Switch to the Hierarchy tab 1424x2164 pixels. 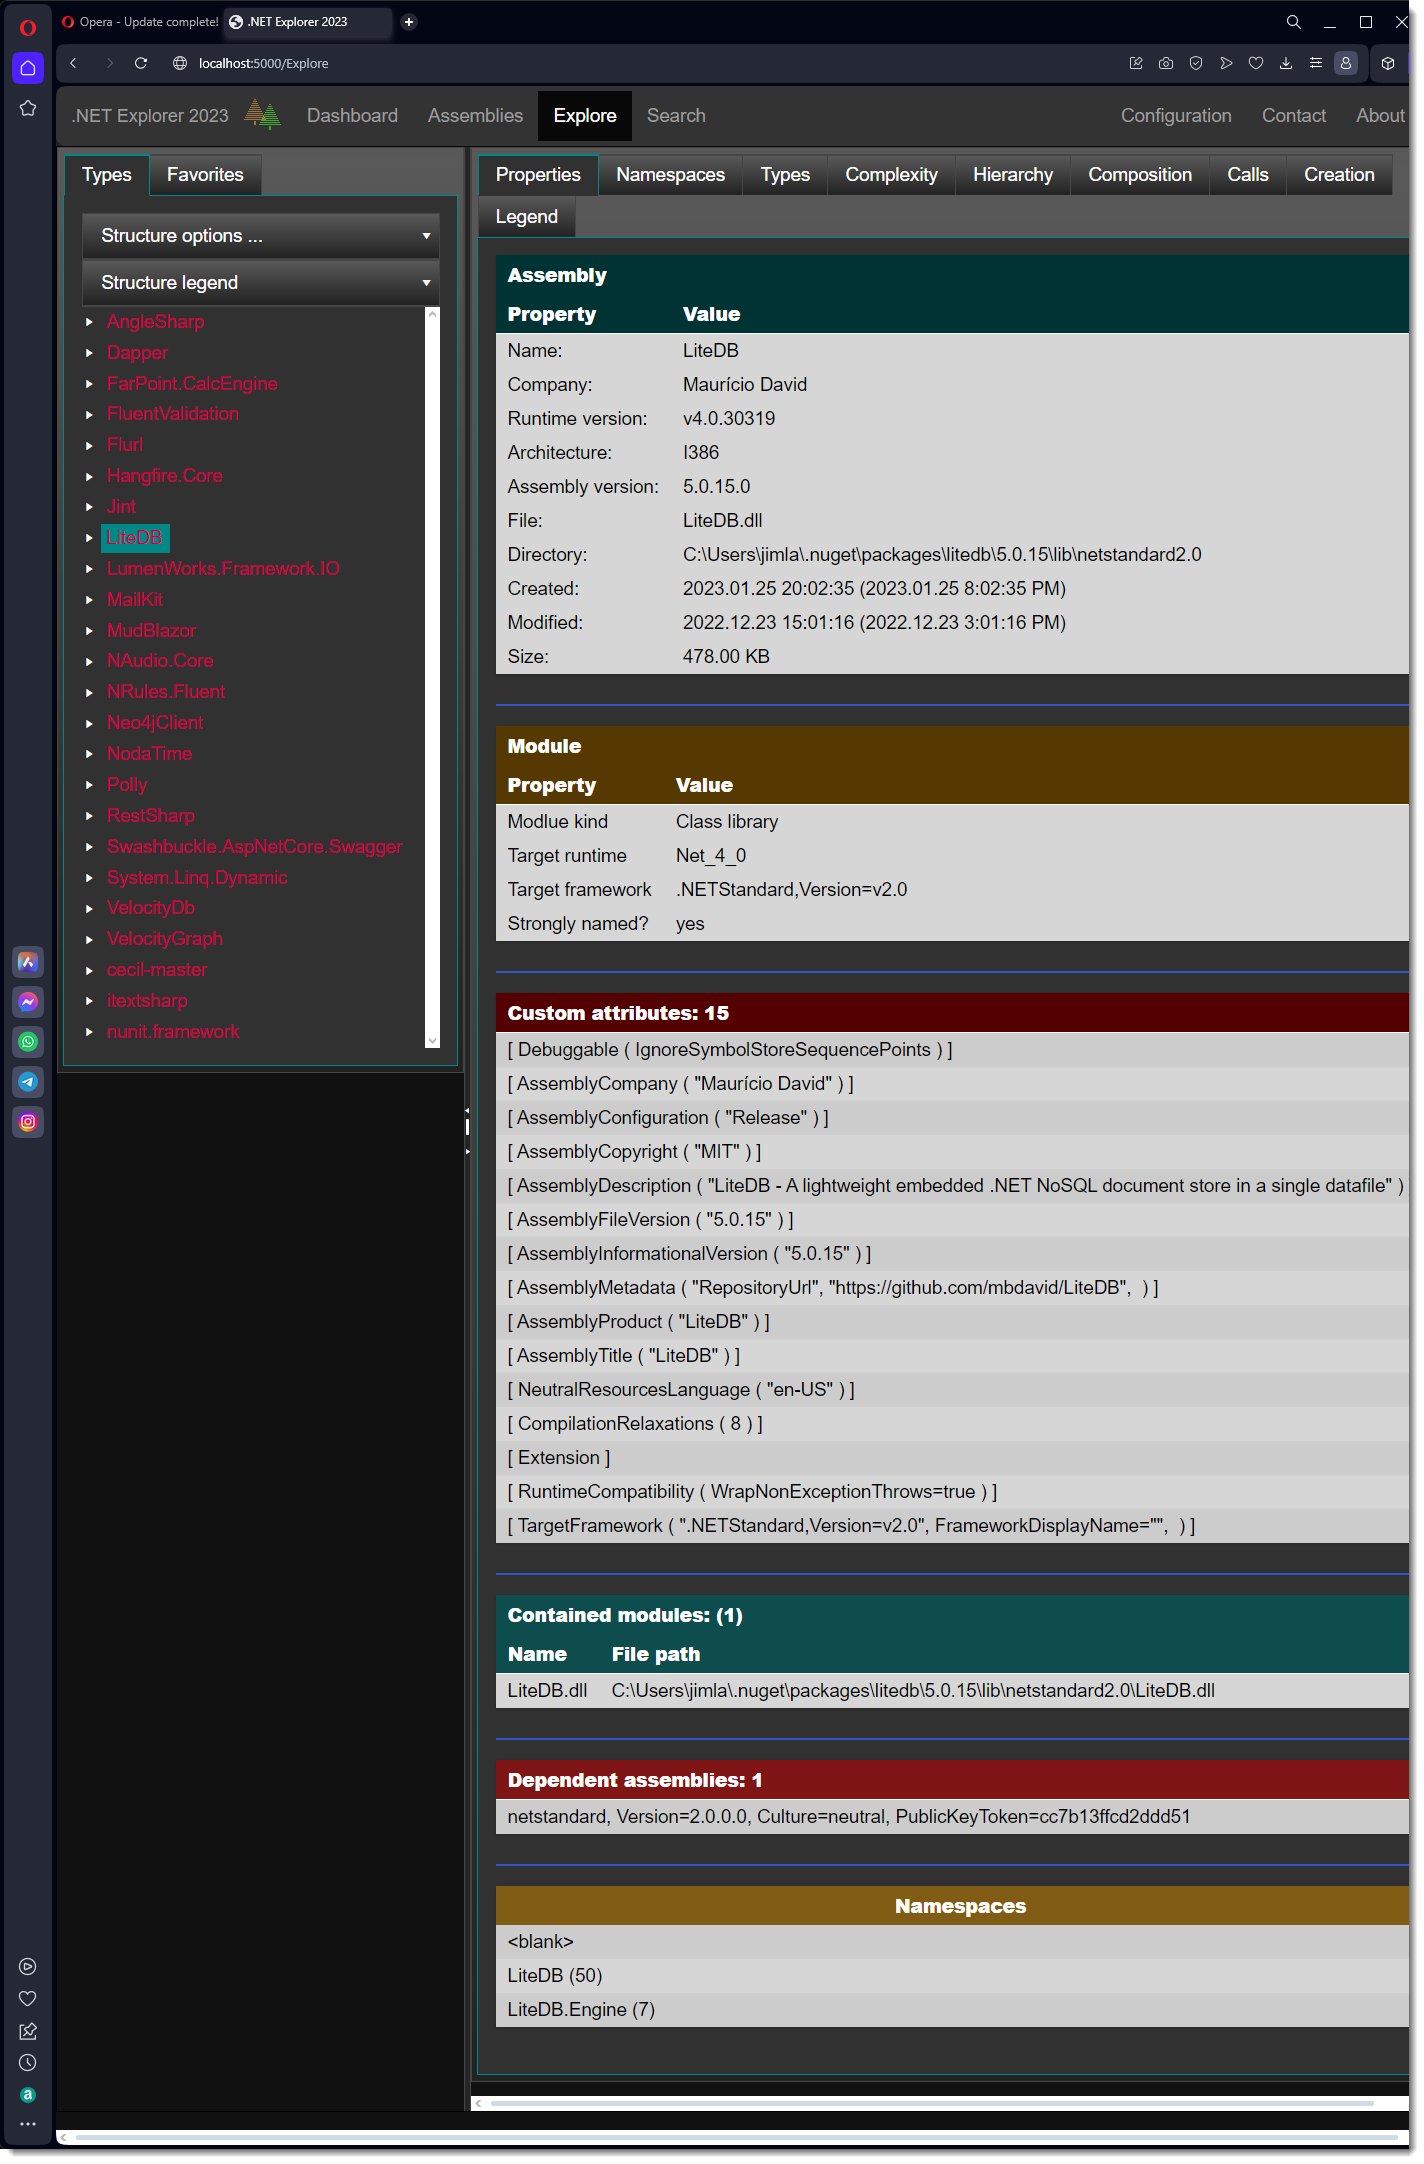(x=1012, y=175)
